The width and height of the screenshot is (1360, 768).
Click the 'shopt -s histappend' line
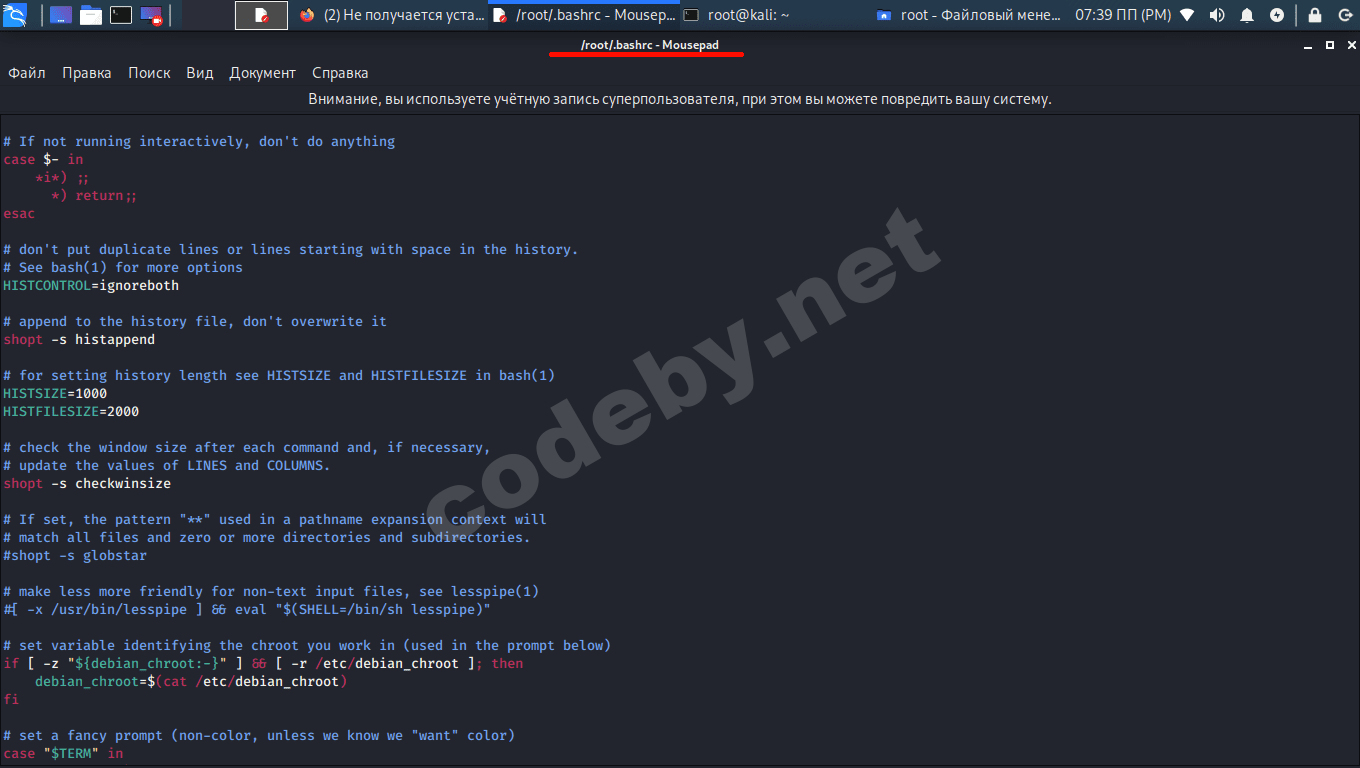[79, 339]
